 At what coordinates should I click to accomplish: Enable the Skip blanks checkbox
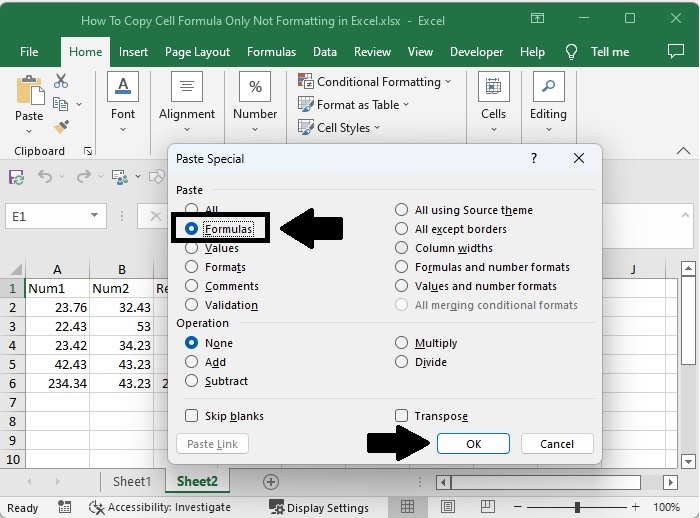[191, 416]
